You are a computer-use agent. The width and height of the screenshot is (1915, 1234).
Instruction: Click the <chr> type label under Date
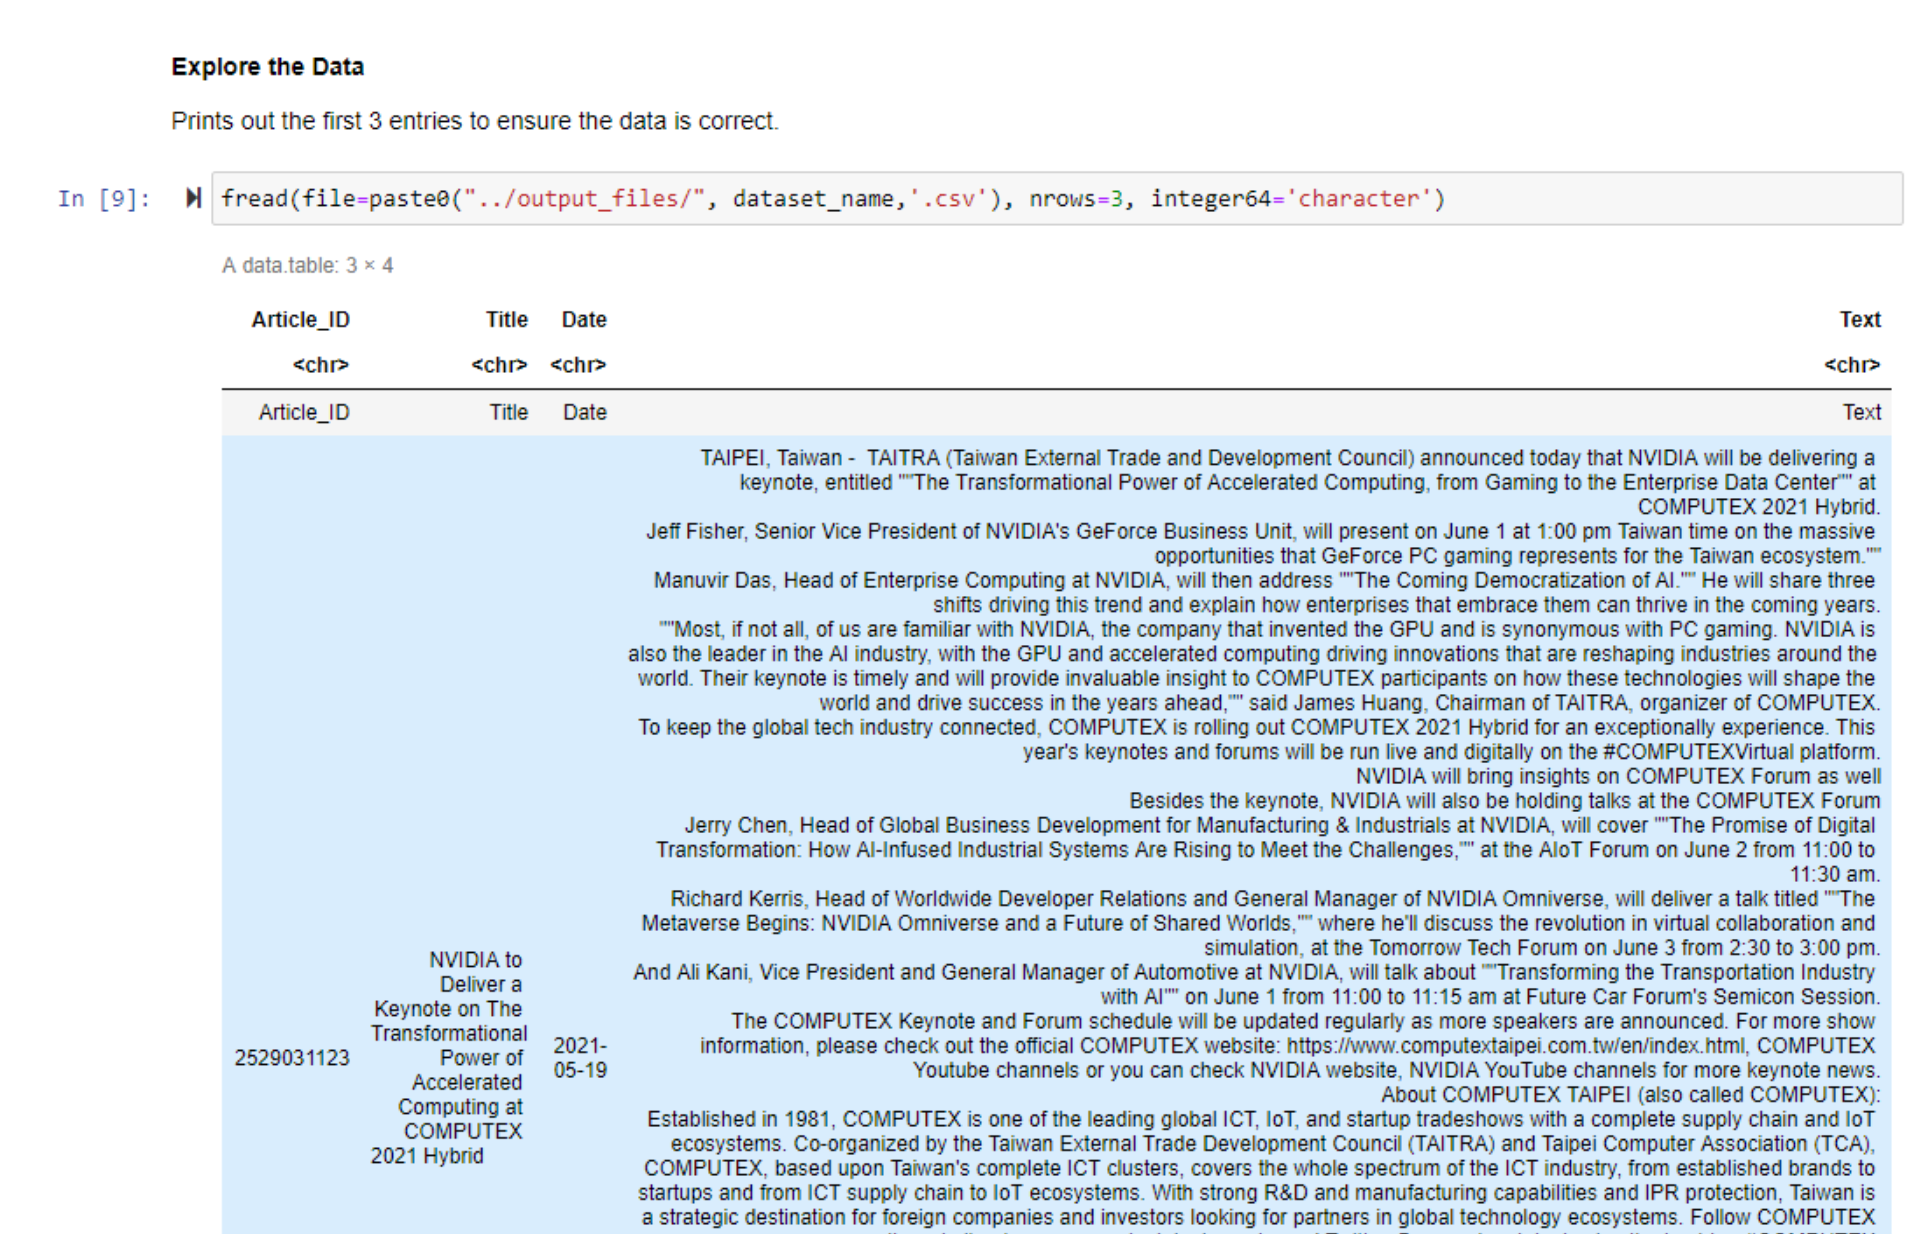(578, 365)
